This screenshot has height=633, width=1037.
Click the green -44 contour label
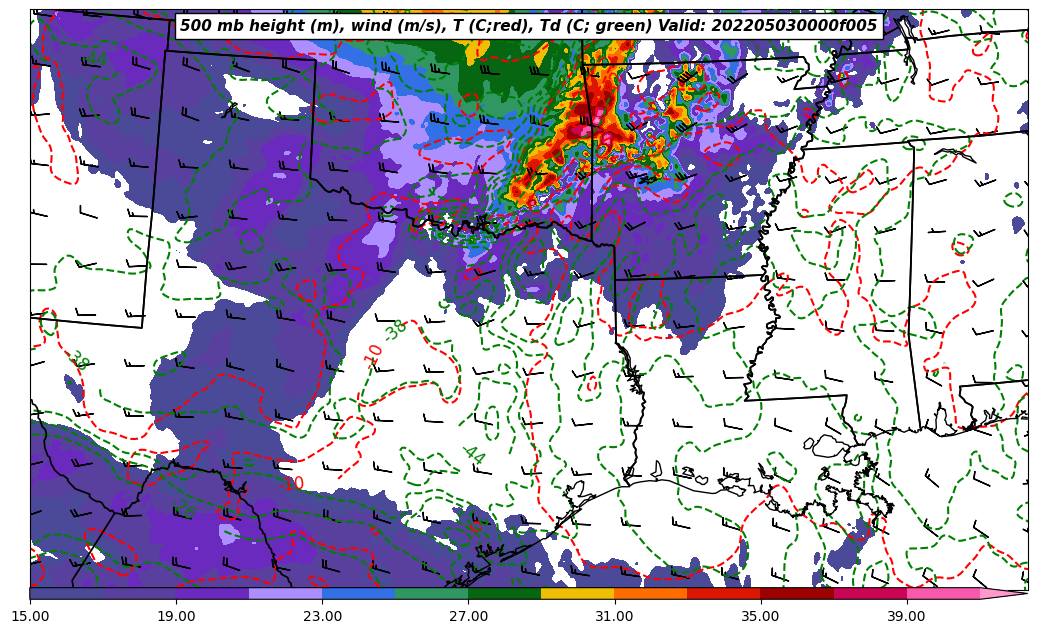click(x=473, y=454)
